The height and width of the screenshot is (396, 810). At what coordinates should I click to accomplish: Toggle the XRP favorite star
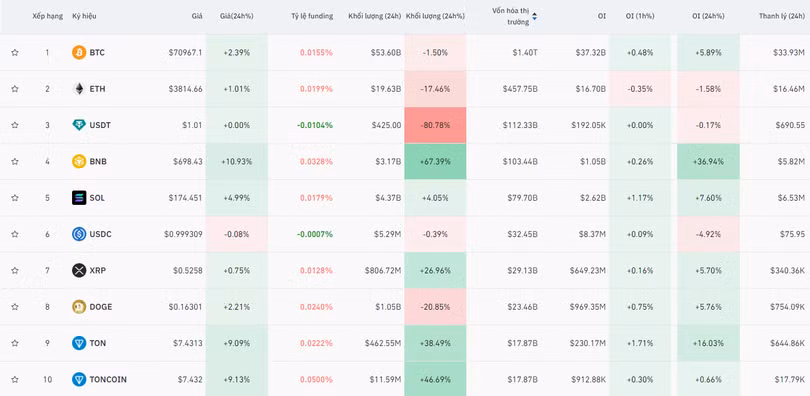click(15, 271)
